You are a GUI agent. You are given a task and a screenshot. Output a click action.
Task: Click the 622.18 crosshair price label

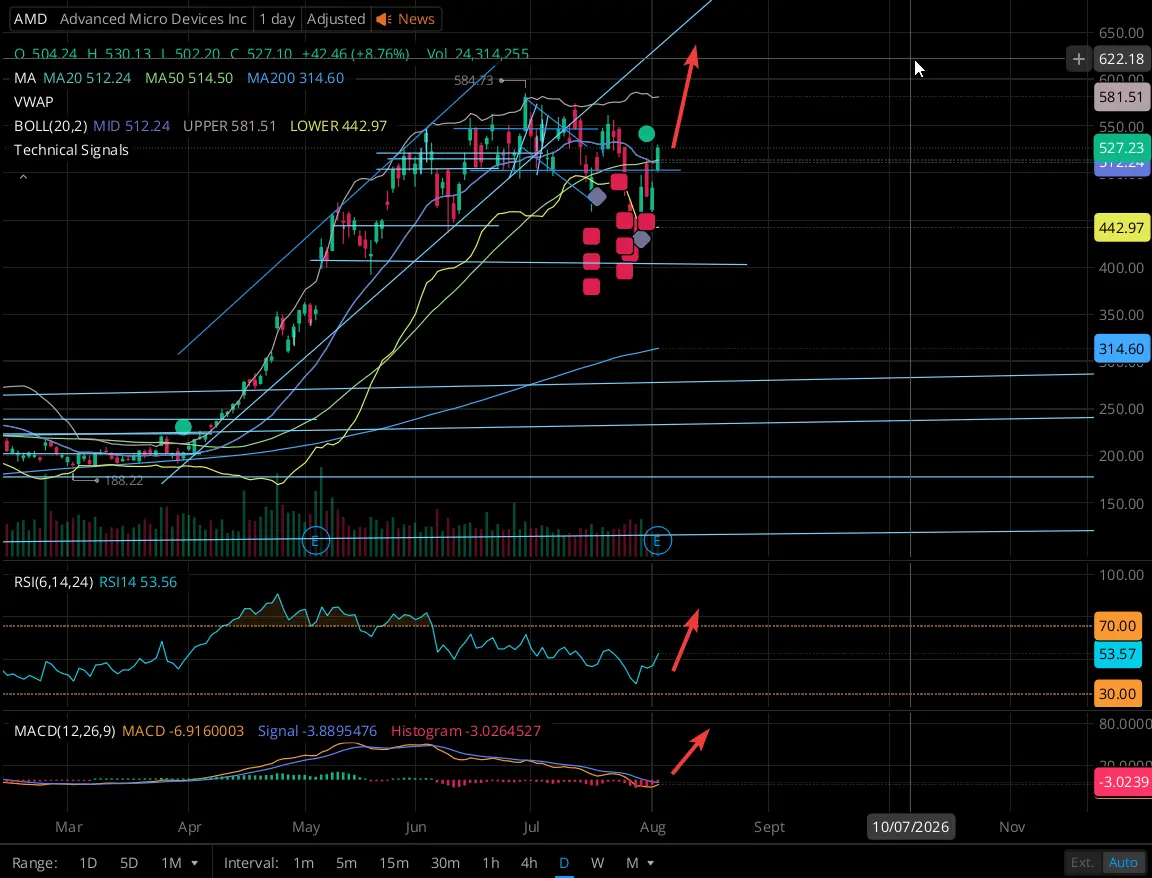coord(1121,59)
